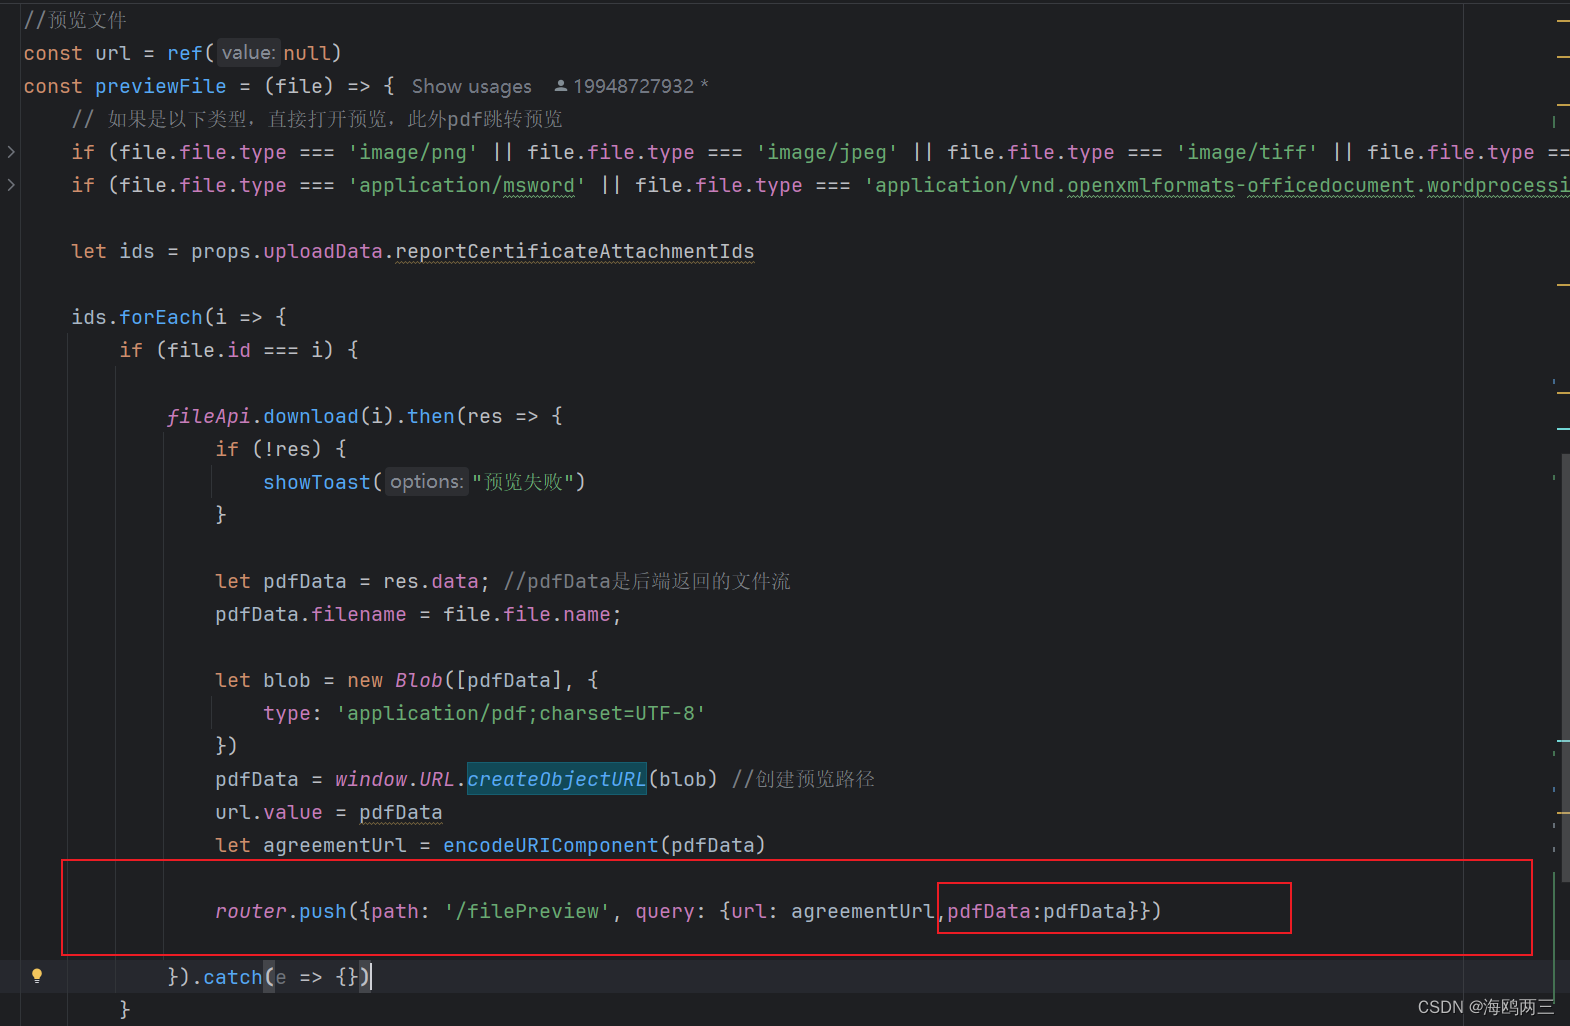
Task: Click the showToast function call
Action: (x=317, y=482)
